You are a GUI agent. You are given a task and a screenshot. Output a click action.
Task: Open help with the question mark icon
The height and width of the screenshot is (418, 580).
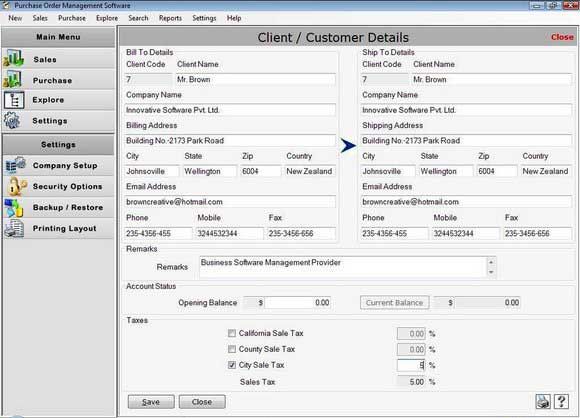pyautogui.click(x=561, y=402)
